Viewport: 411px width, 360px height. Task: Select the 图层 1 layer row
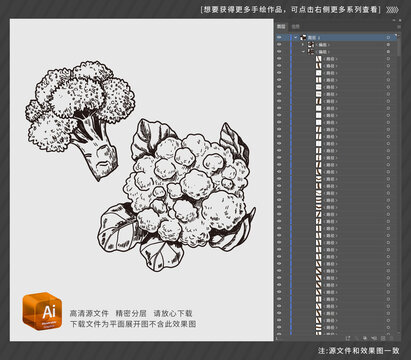coord(337,37)
